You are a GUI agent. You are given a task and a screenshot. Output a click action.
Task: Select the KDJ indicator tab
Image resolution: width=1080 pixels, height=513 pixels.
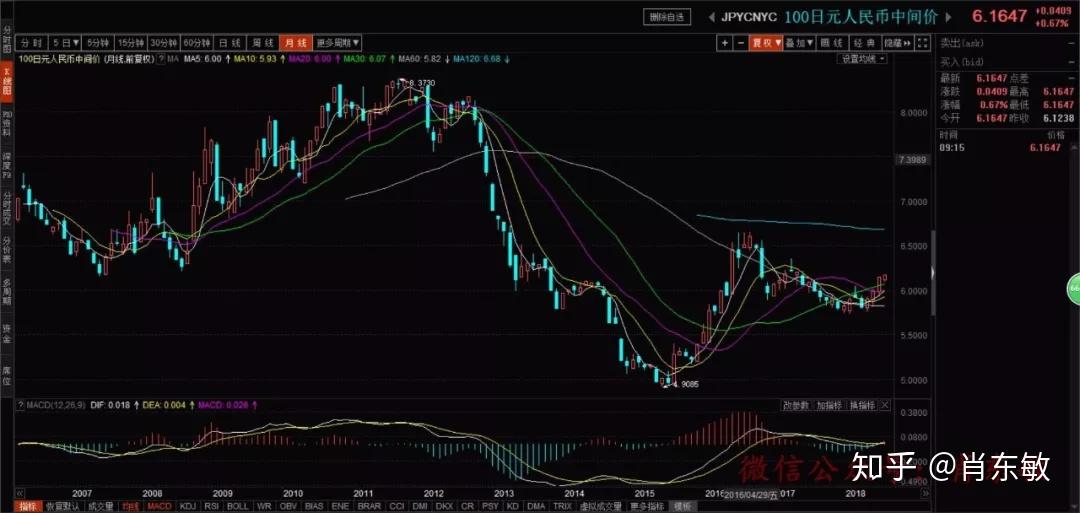coord(187,506)
